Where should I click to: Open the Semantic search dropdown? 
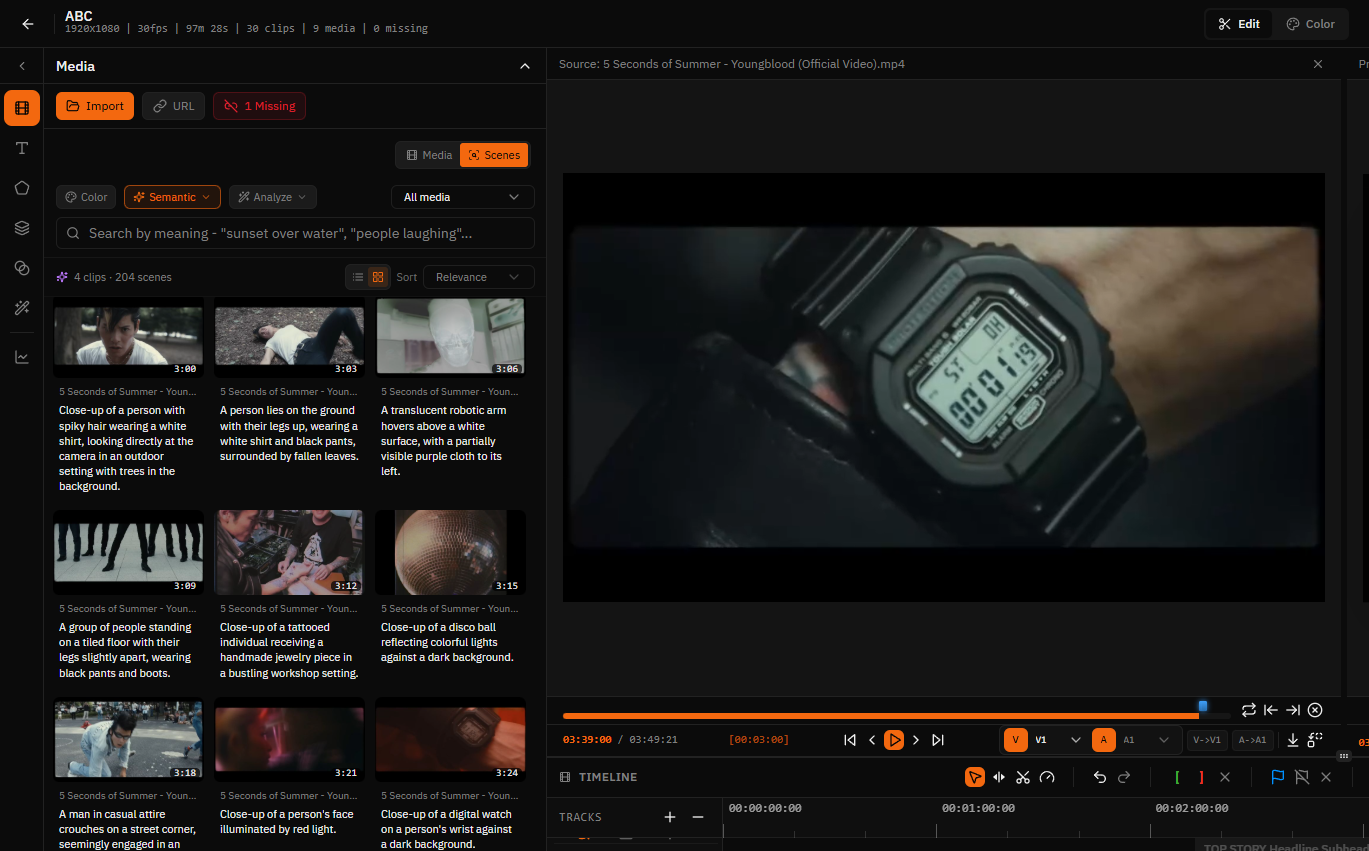[x=172, y=197]
